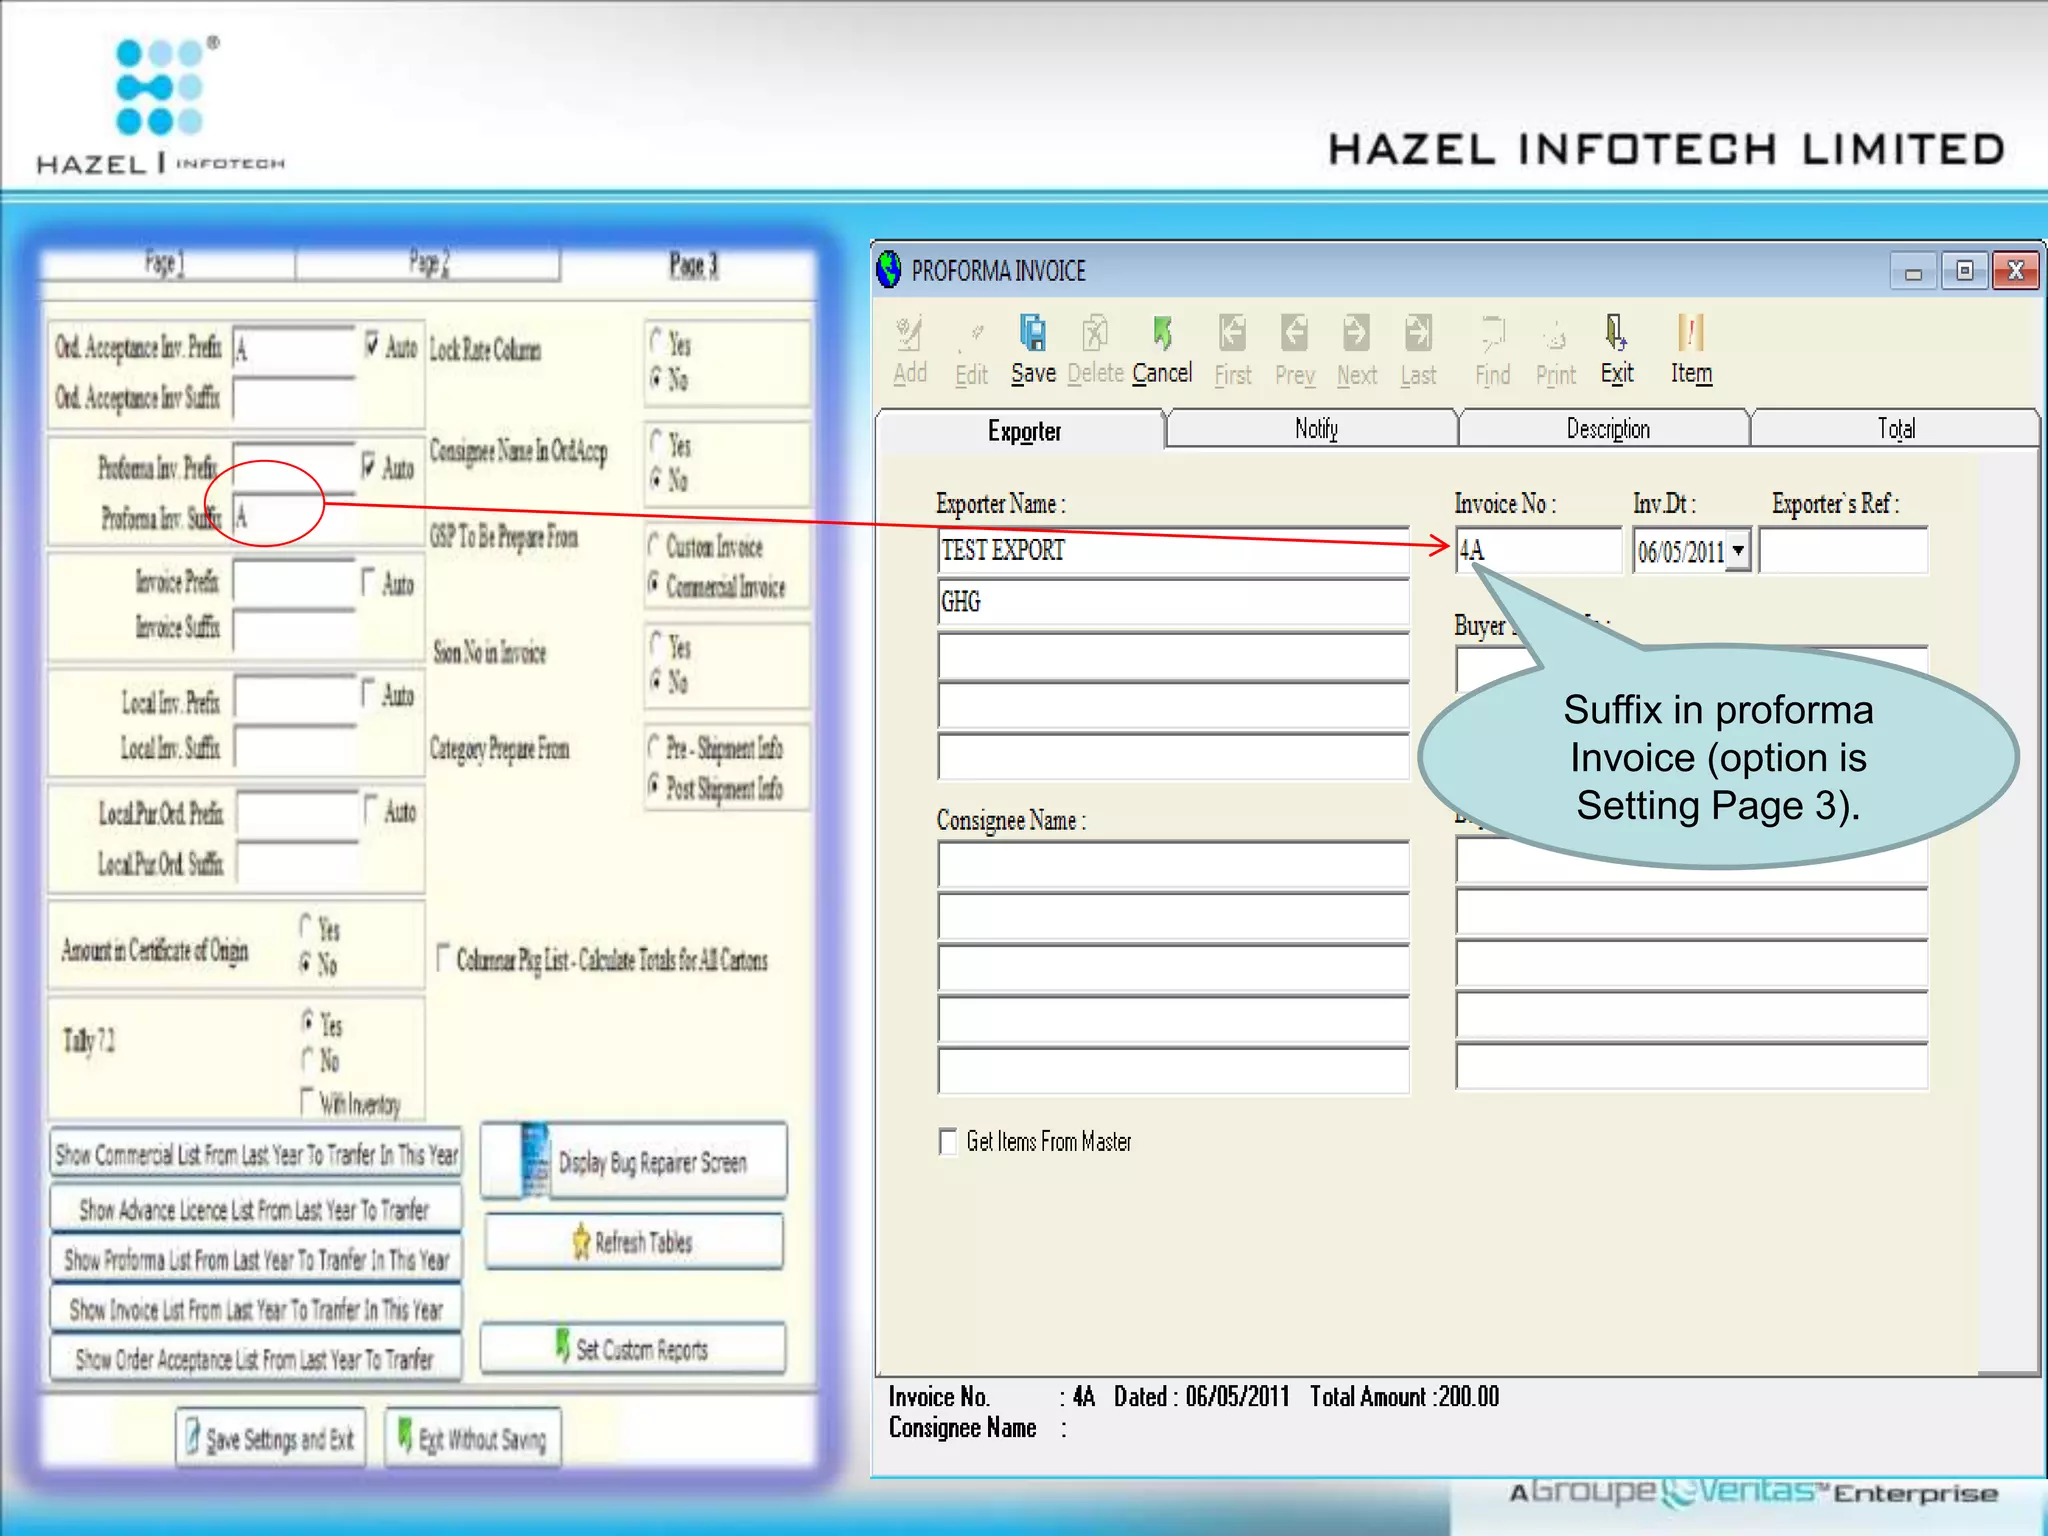Enable Tally With Inventory checkbox
Image resolution: width=2048 pixels, height=1536 pixels.
click(308, 1101)
